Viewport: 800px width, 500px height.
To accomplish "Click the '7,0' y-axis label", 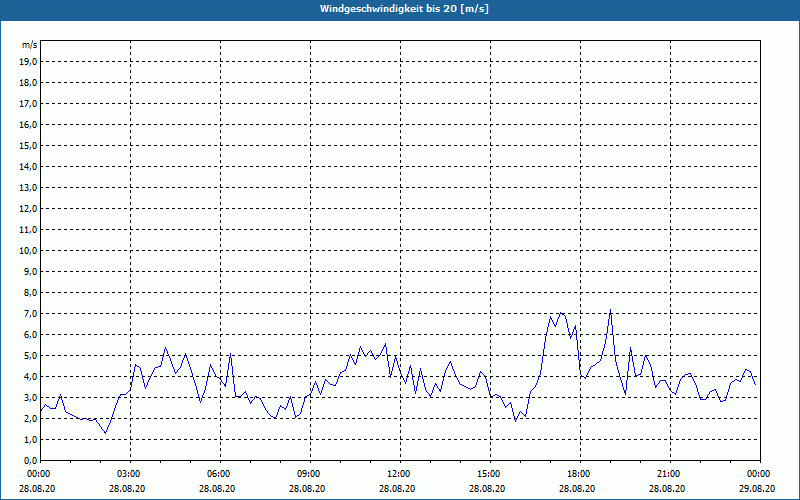I will tap(31, 314).
